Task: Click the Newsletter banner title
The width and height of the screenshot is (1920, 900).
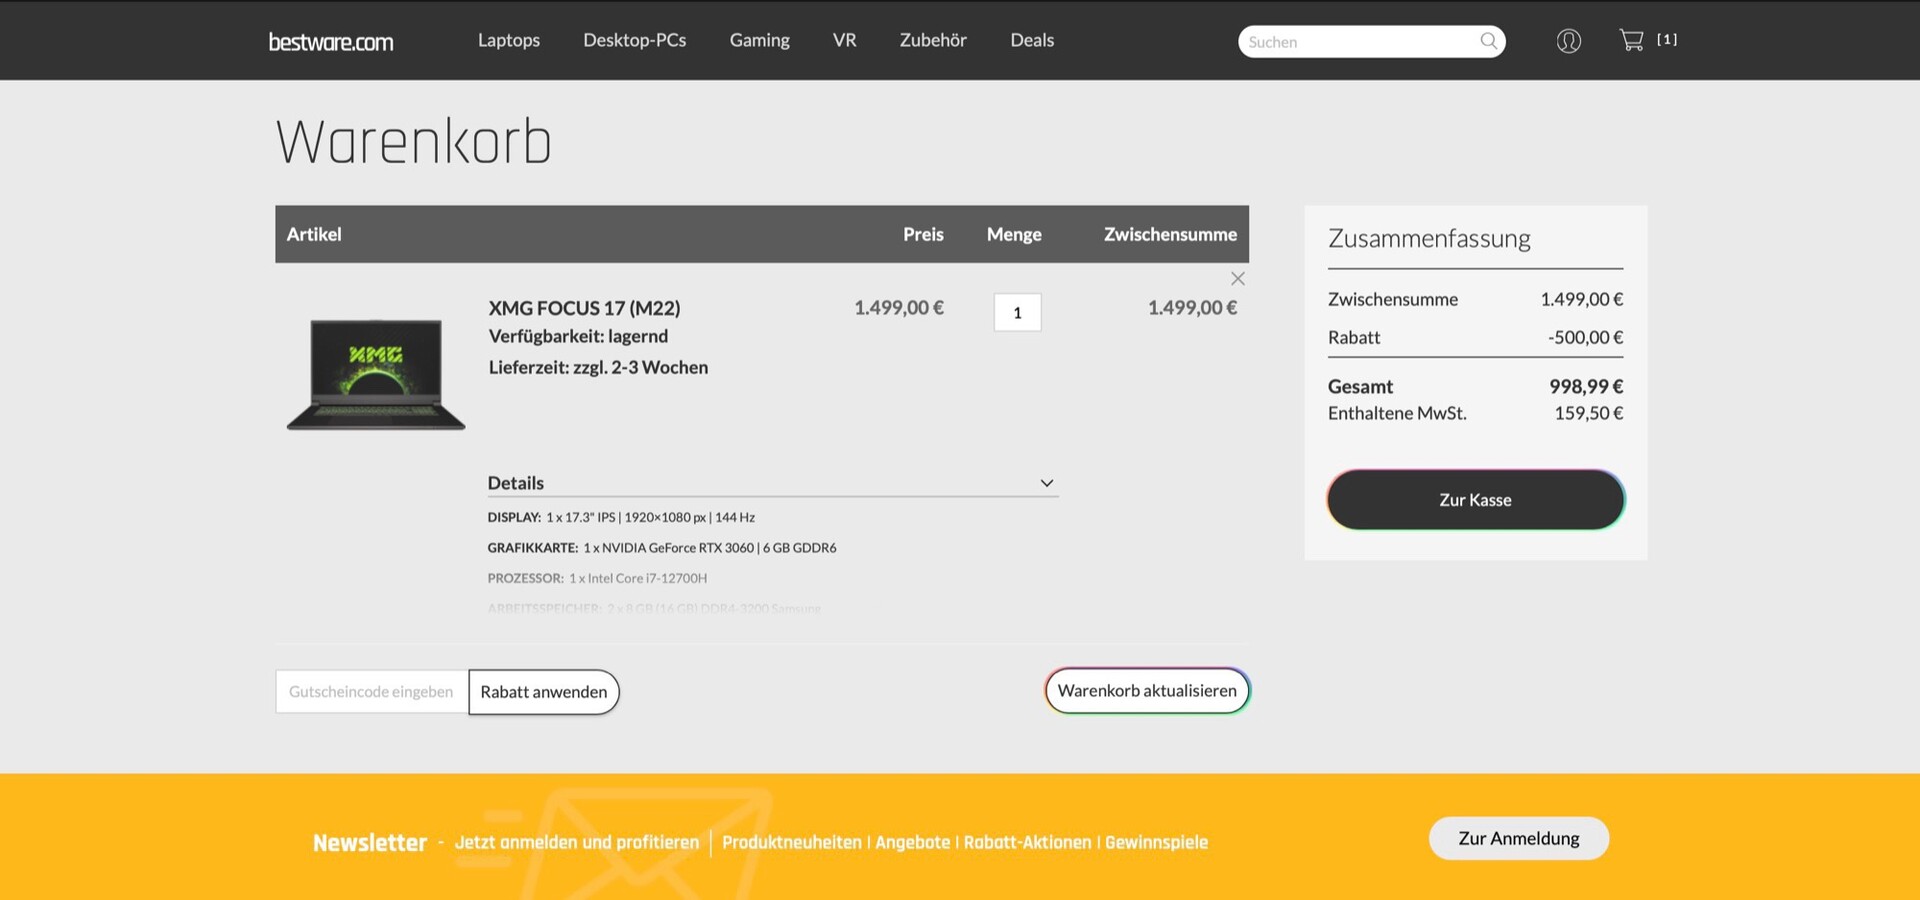Action: pos(370,843)
